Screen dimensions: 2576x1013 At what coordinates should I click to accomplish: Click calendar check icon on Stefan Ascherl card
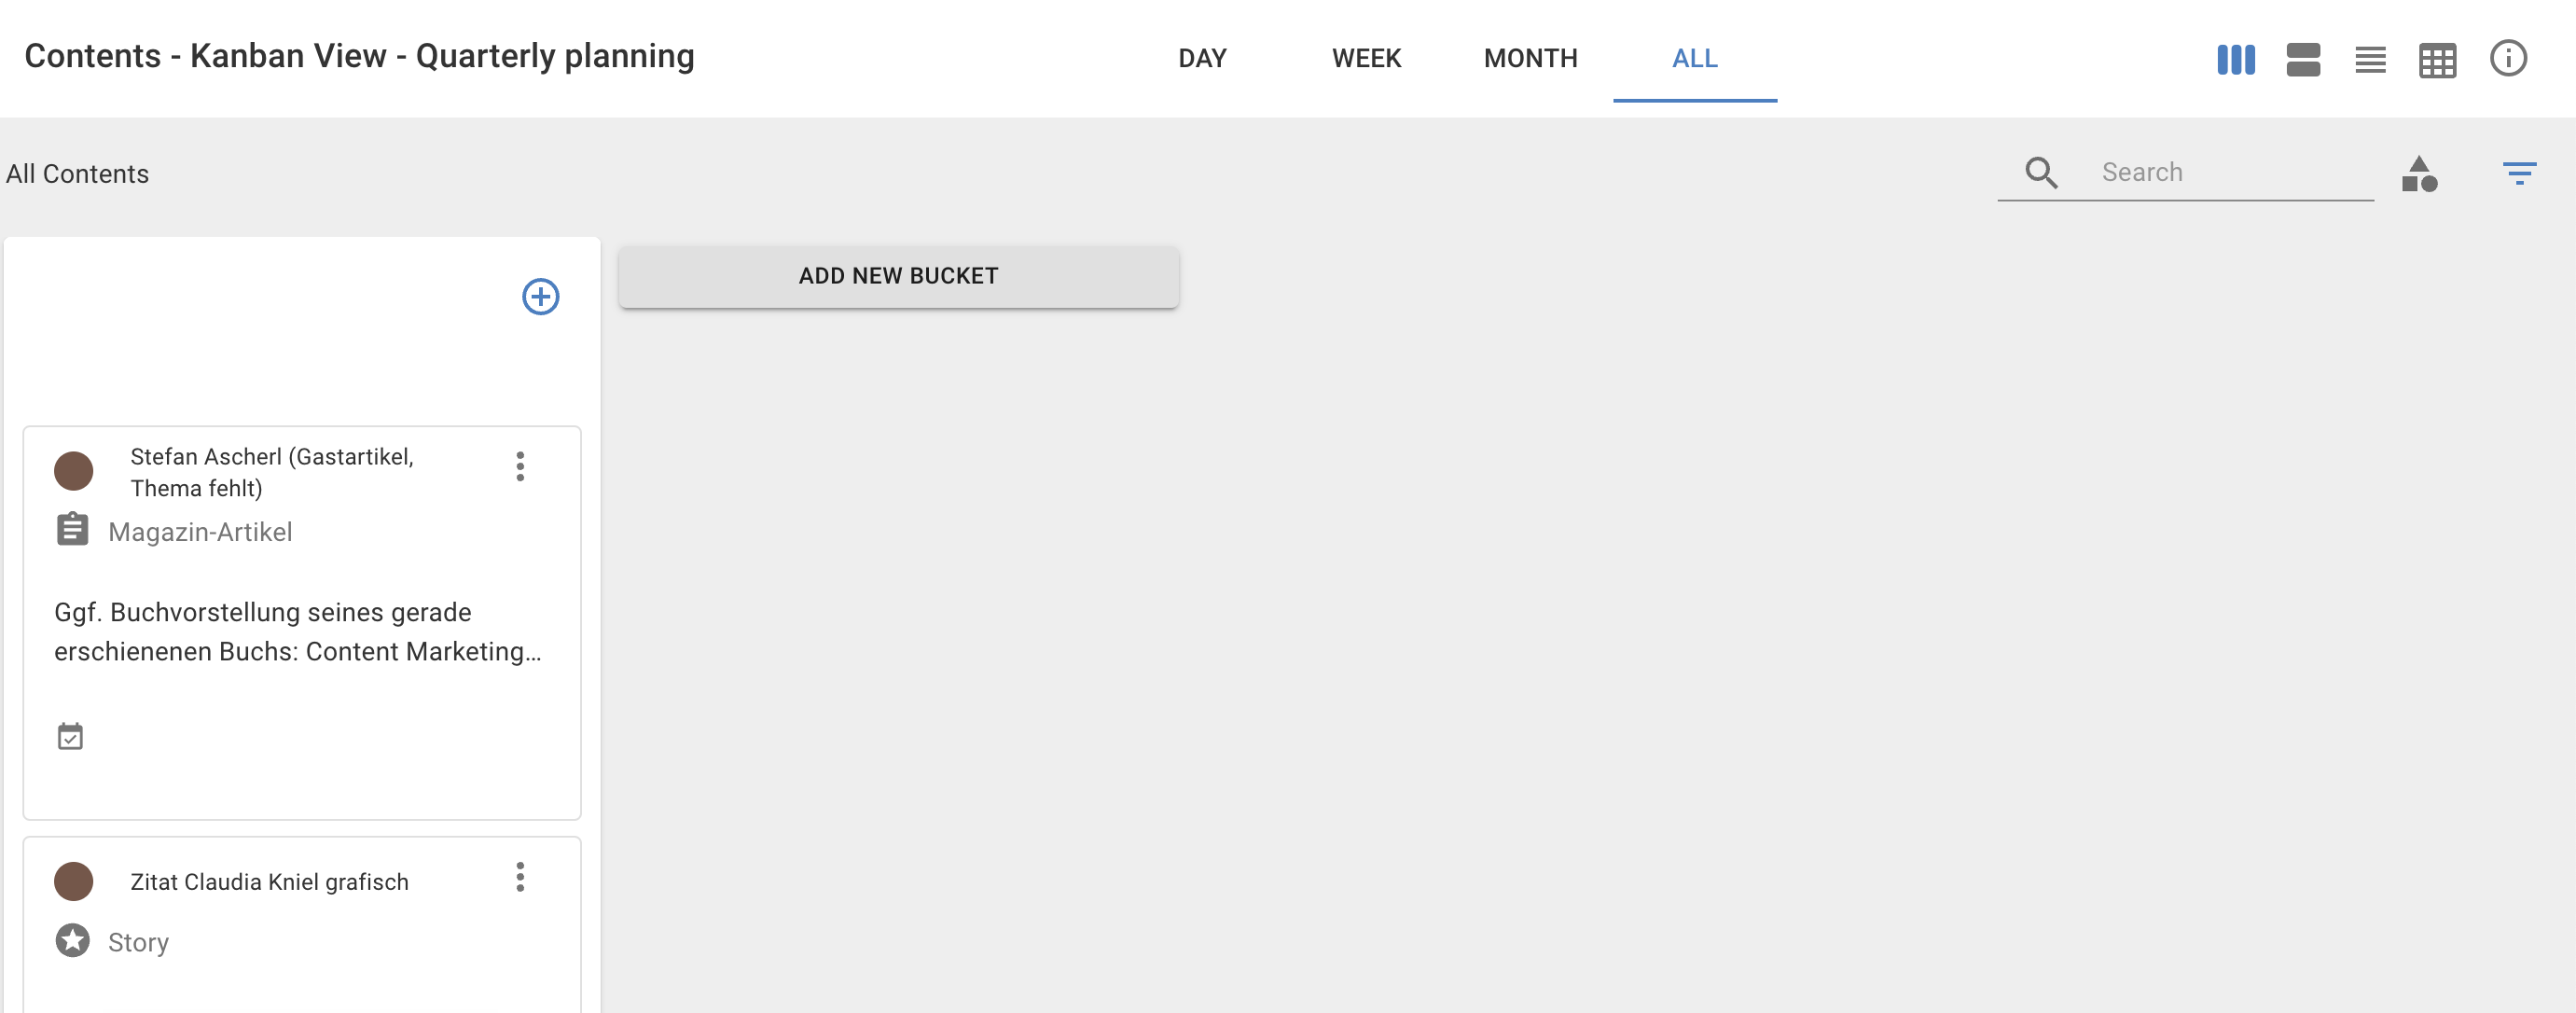coord(70,736)
